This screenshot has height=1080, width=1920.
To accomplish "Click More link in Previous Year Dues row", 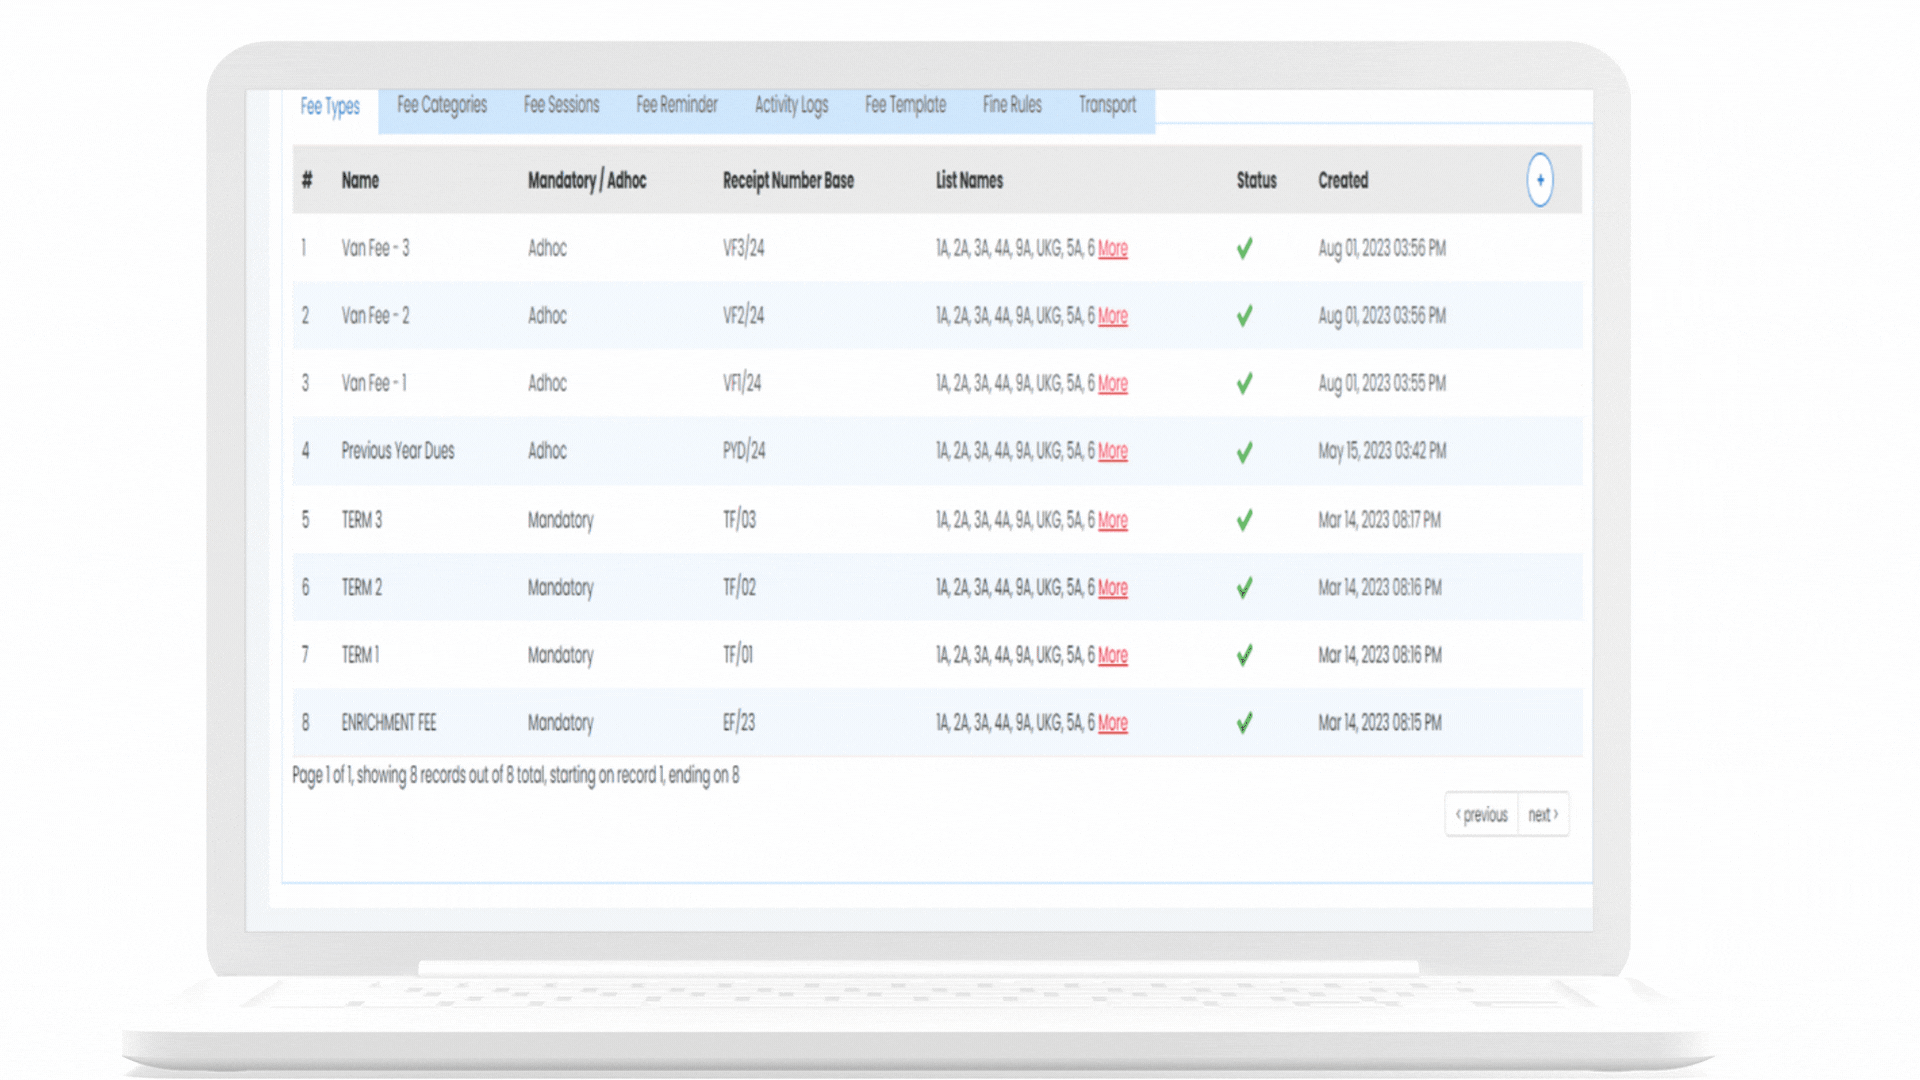I will (x=1112, y=452).
